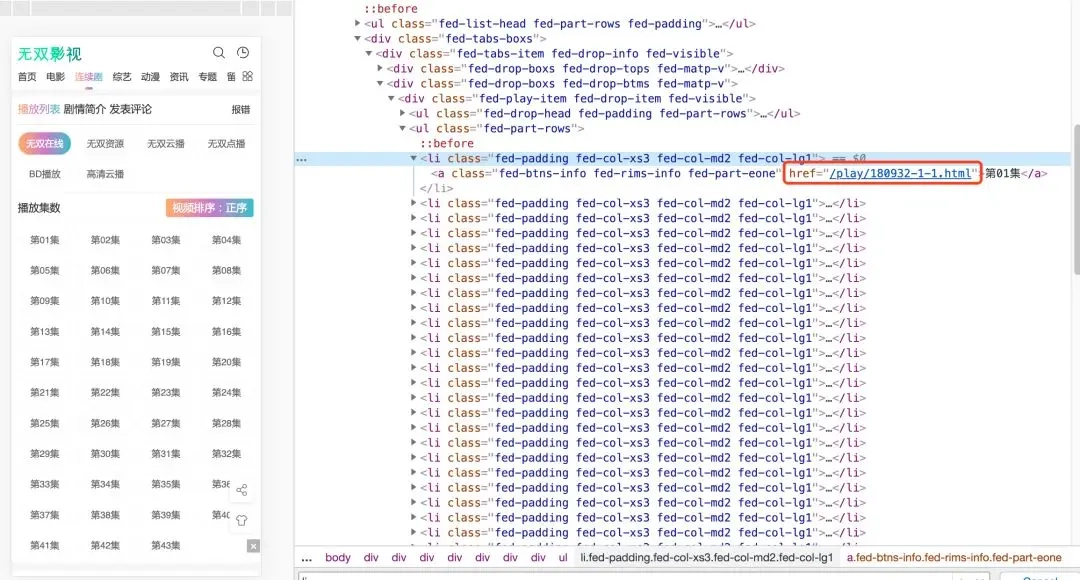Select the a.fed-btns-info breadcrumb element

[x=954, y=558]
